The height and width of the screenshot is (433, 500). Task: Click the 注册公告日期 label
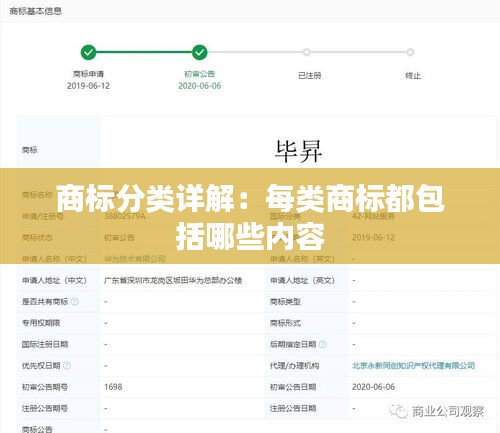click(x=293, y=408)
